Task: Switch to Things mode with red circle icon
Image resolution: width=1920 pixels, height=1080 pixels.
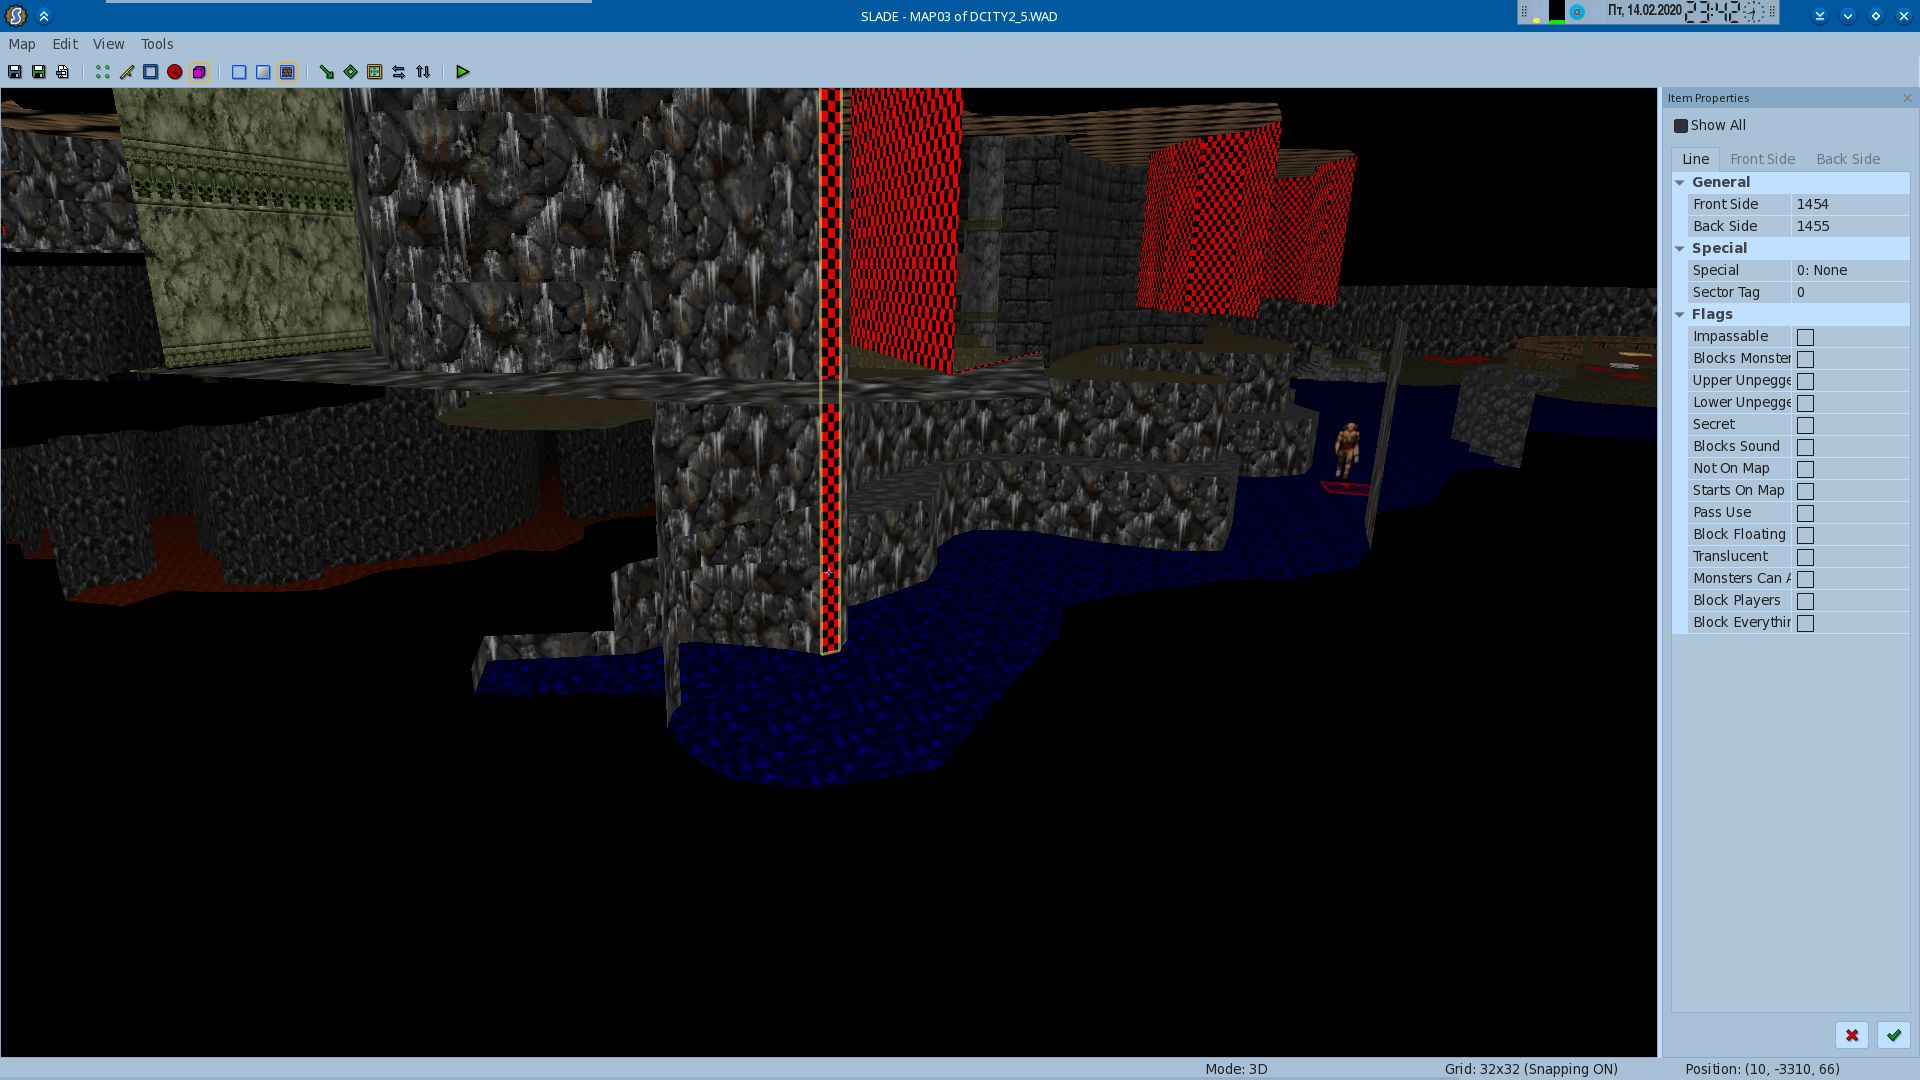Action: pos(175,72)
